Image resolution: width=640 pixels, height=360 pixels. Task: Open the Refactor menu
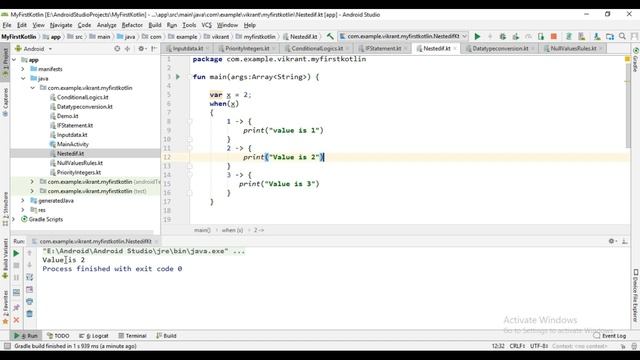point(132,25)
